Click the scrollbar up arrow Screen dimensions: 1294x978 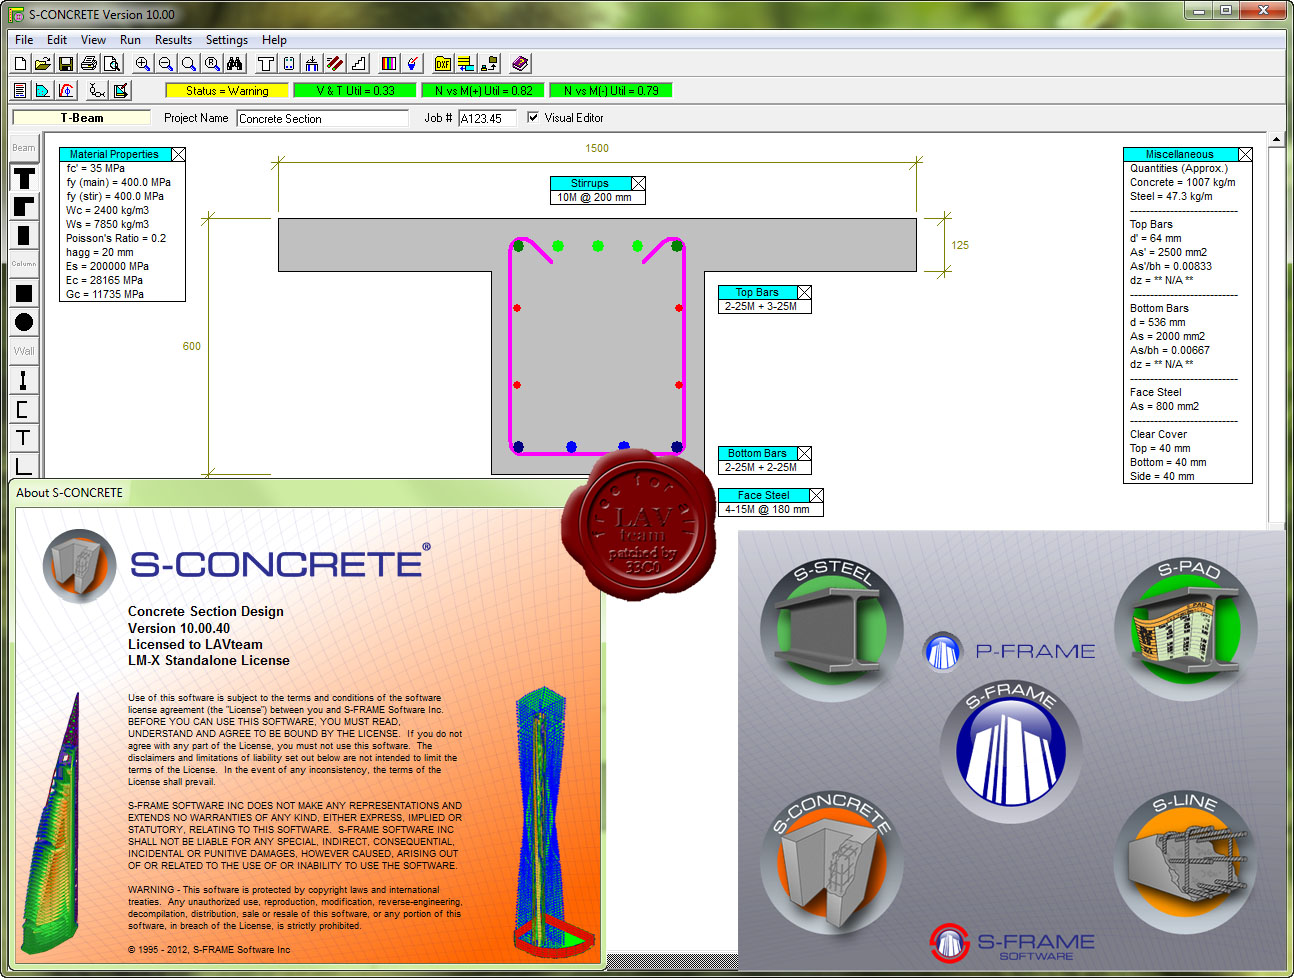click(x=1276, y=139)
